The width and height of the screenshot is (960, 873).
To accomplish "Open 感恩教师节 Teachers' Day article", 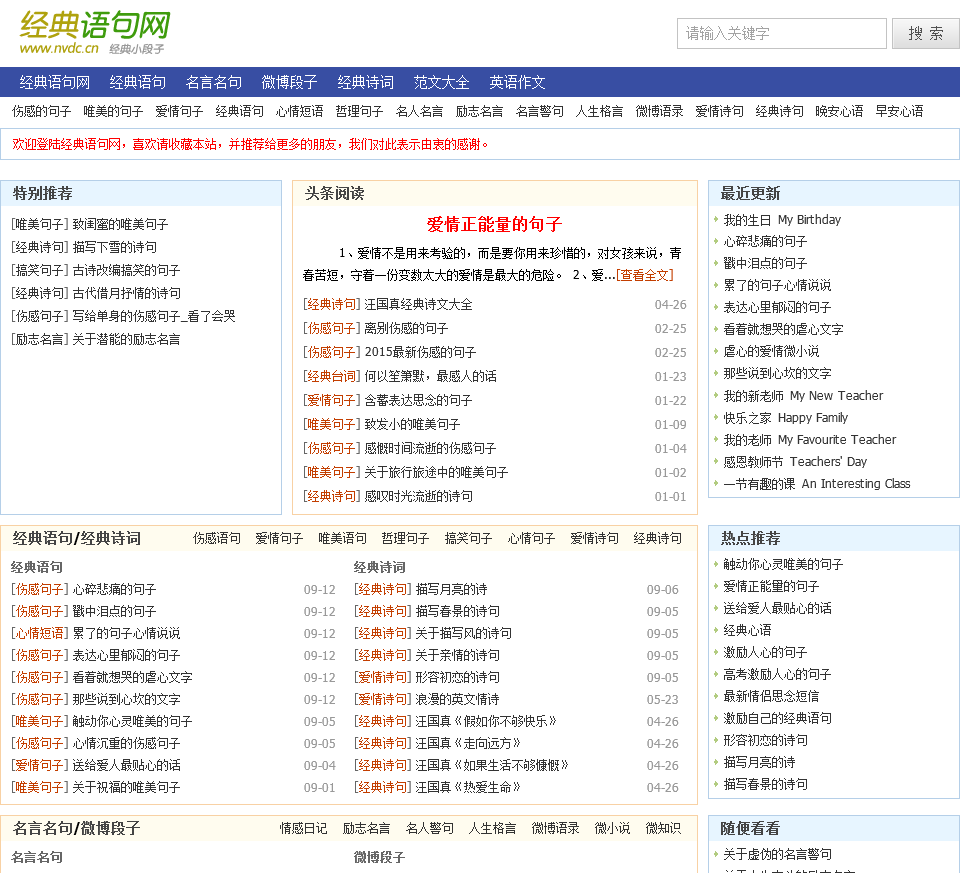I will [x=795, y=462].
